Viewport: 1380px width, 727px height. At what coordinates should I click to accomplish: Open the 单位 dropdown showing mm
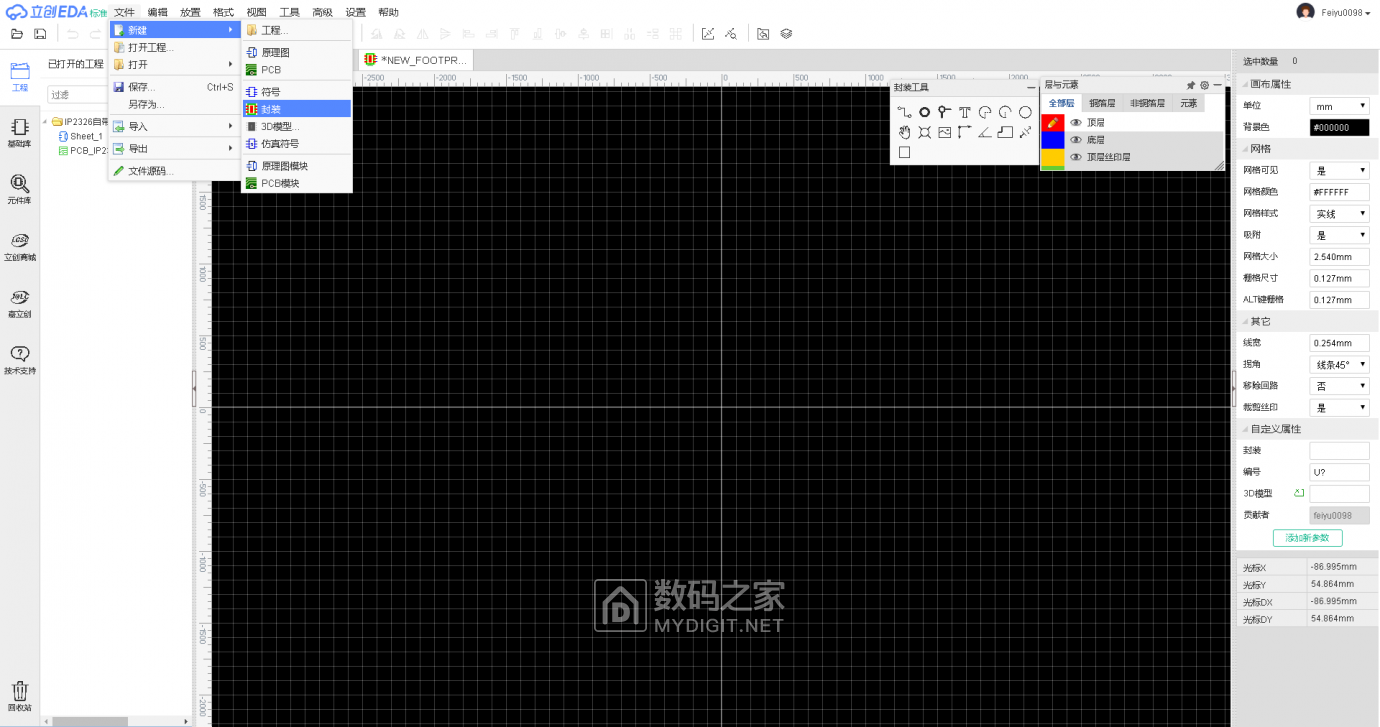click(1339, 105)
